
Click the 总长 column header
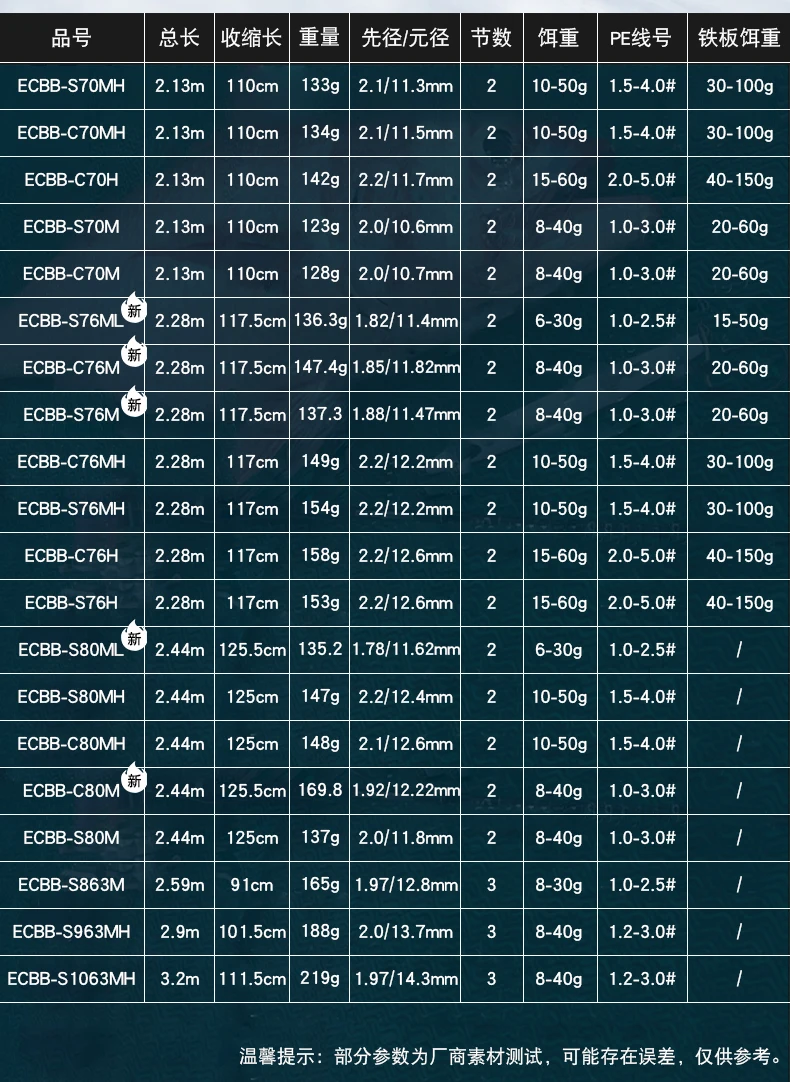179,39
